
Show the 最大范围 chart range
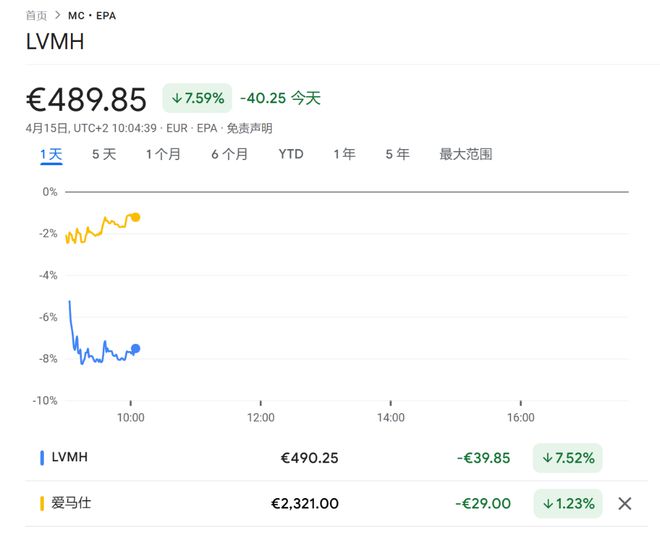tap(466, 154)
